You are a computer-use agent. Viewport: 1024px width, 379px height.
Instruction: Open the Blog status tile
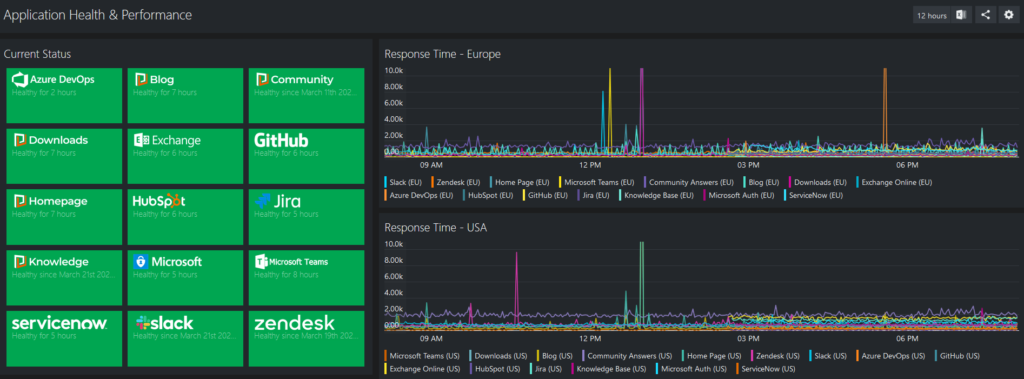click(185, 95)
